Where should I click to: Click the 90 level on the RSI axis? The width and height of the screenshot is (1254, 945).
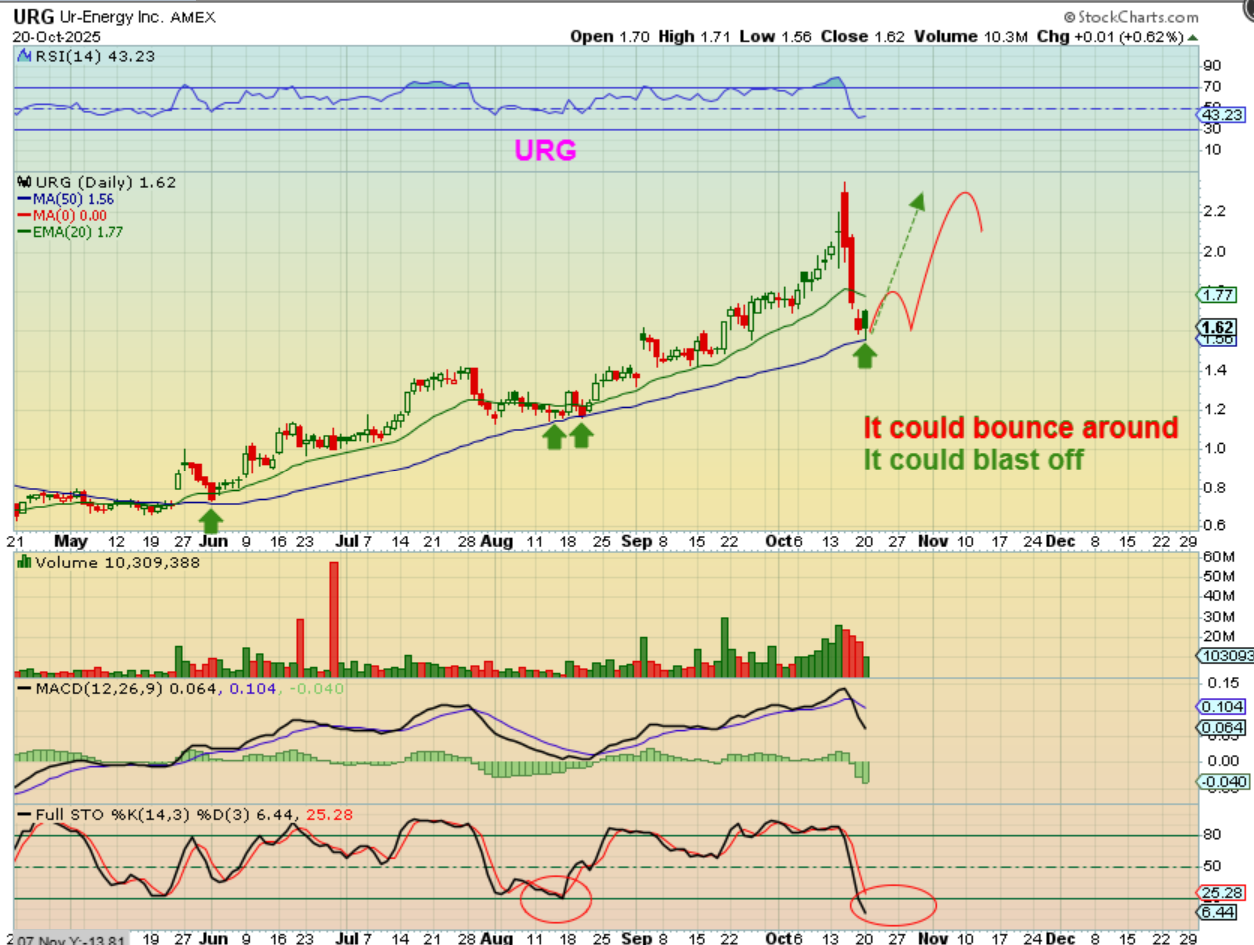click(1211, 65)
